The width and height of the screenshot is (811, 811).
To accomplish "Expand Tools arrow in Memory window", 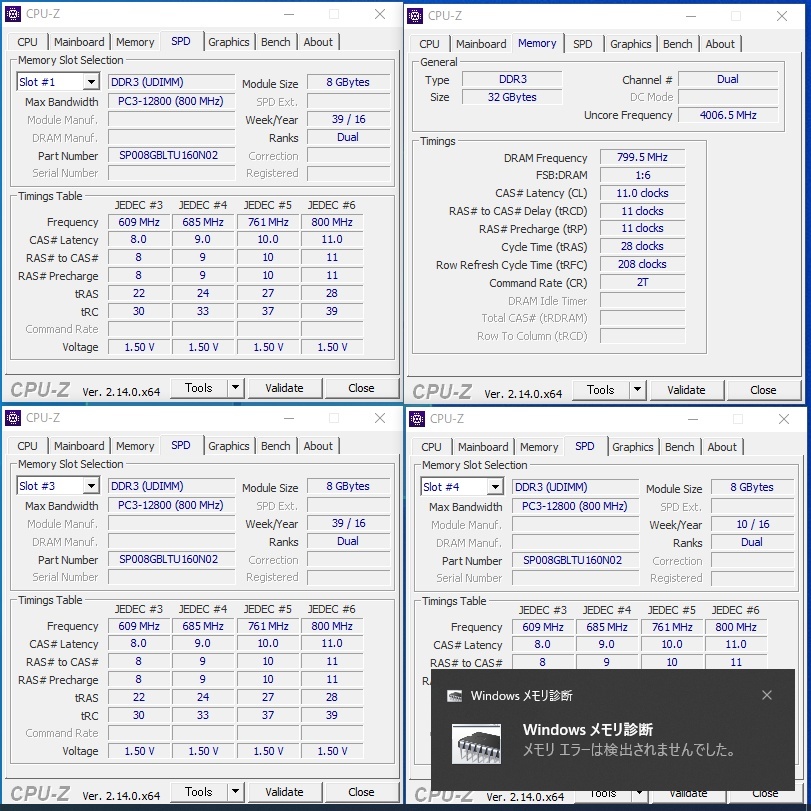I will click(x=637, y=389).
